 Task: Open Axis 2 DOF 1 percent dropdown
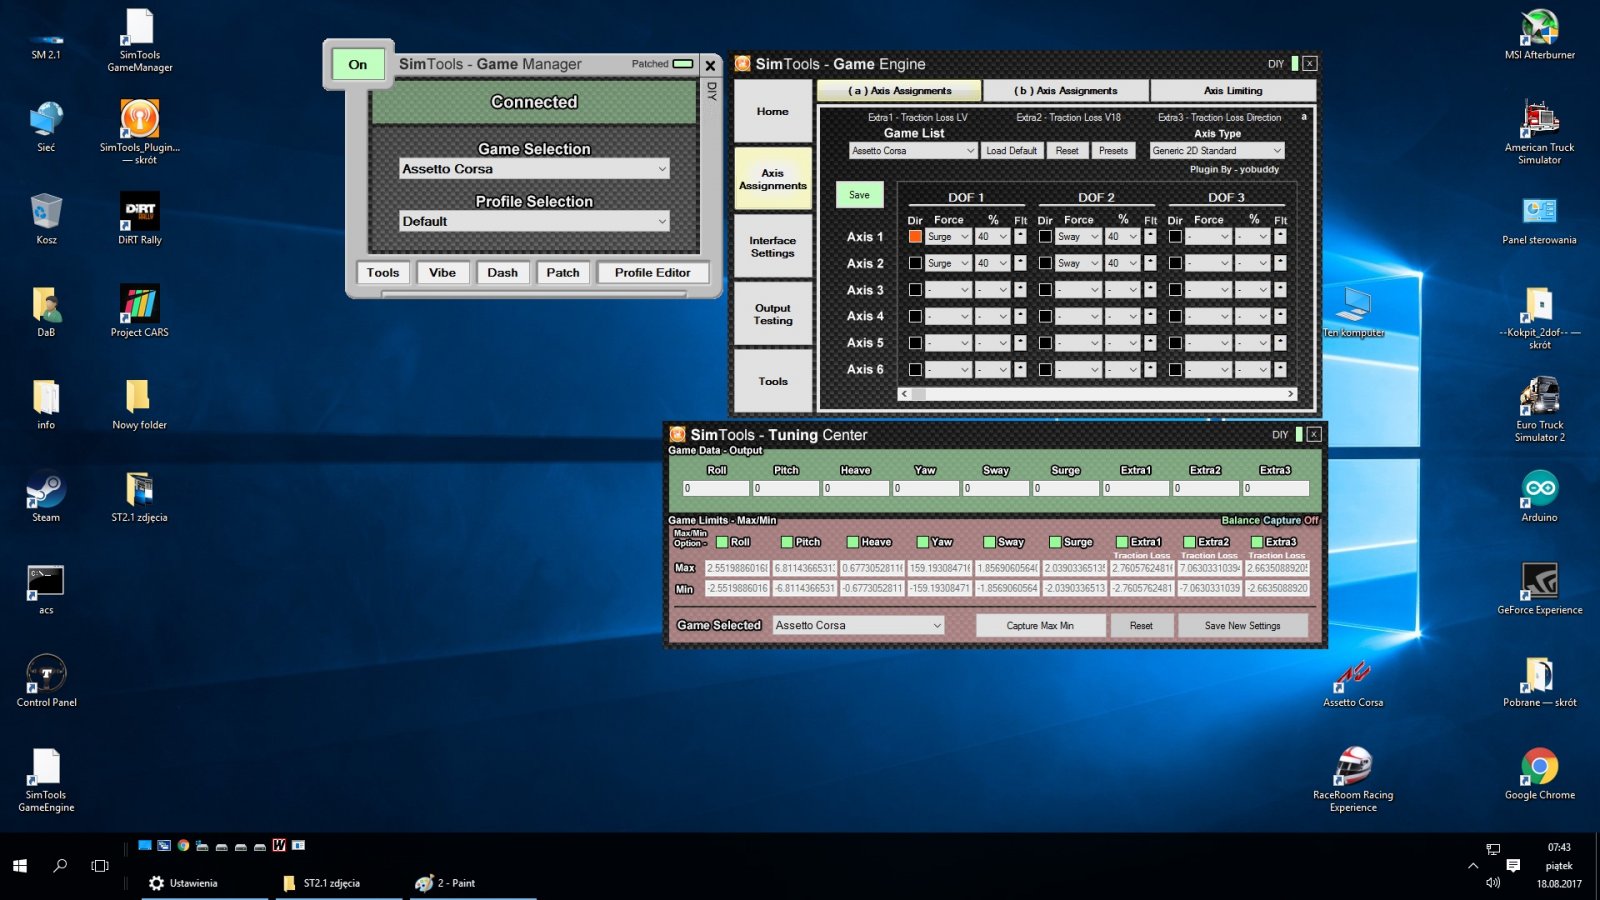pos(992,263)
